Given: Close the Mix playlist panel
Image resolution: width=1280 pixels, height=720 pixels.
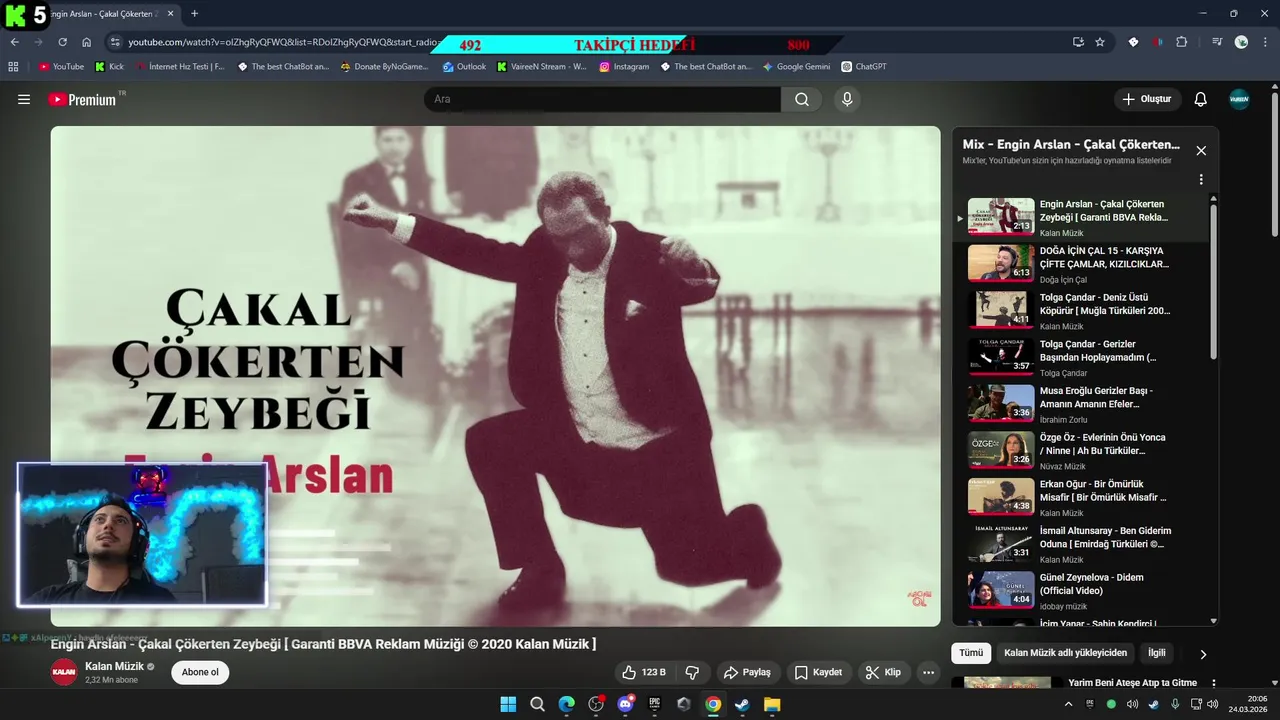Looking at the screenshot, I should point(1201,150).
